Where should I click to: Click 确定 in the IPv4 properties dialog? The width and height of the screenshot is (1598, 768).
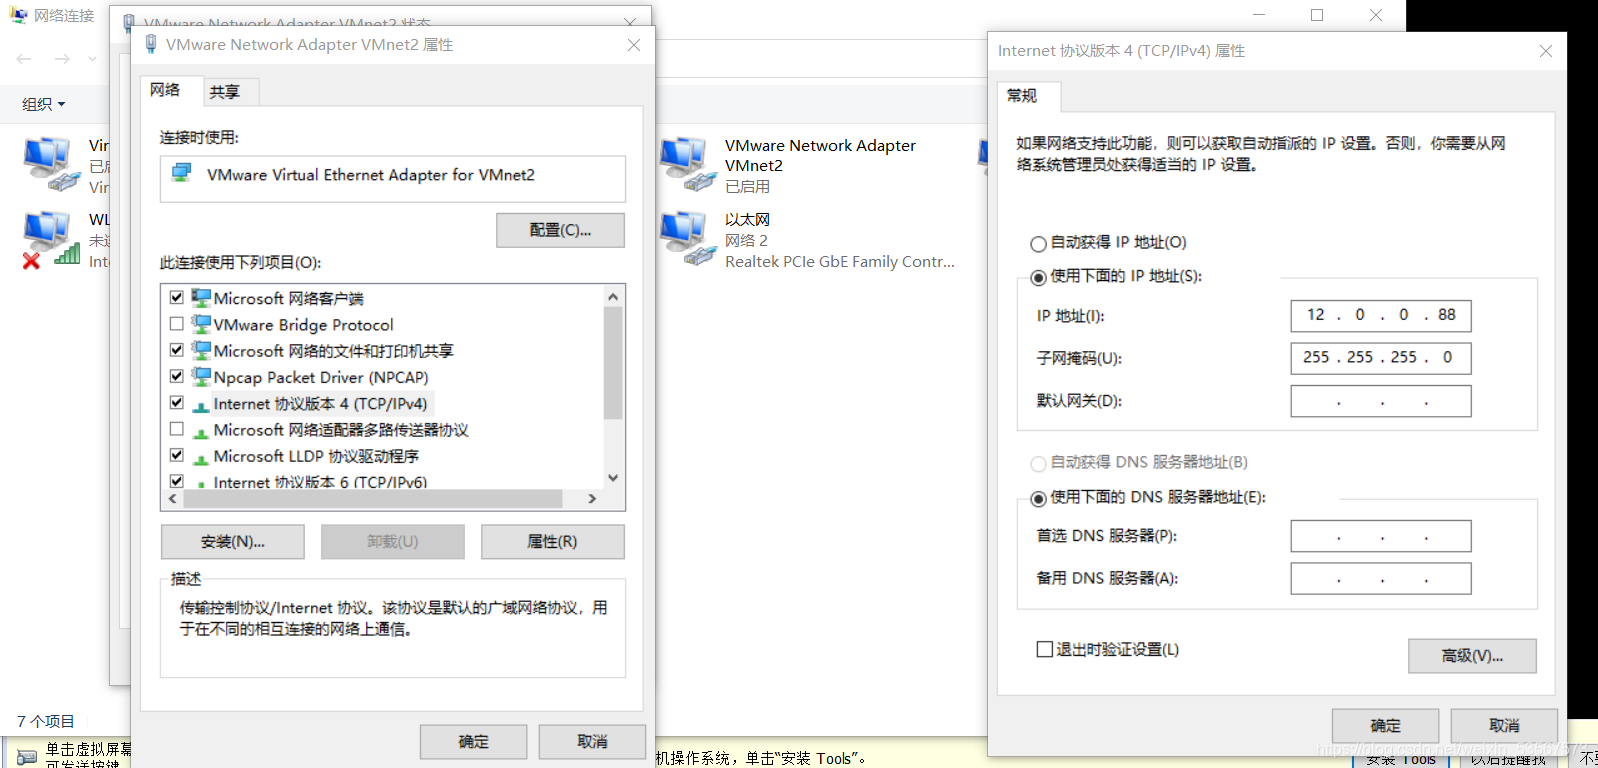point(1385,726)
